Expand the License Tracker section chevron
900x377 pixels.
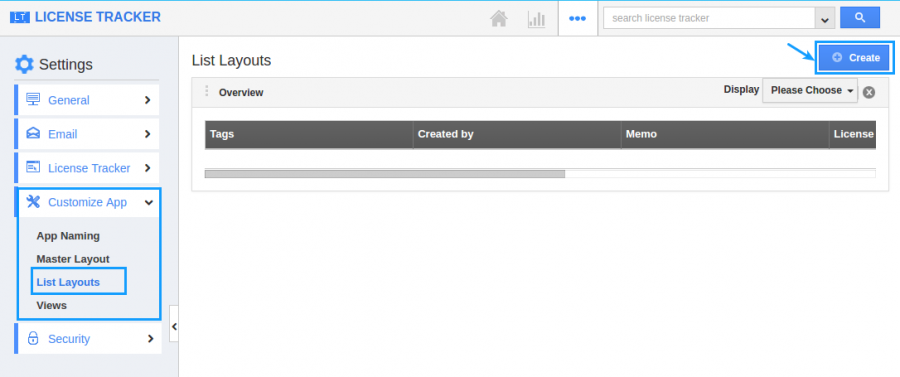(148, 168)
